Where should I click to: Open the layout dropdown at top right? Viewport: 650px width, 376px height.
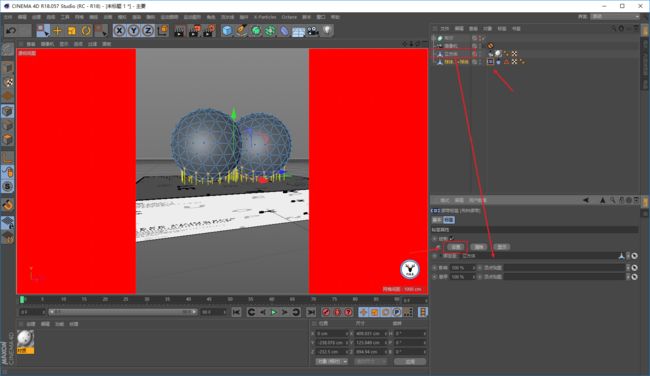(x=615, y=17)
